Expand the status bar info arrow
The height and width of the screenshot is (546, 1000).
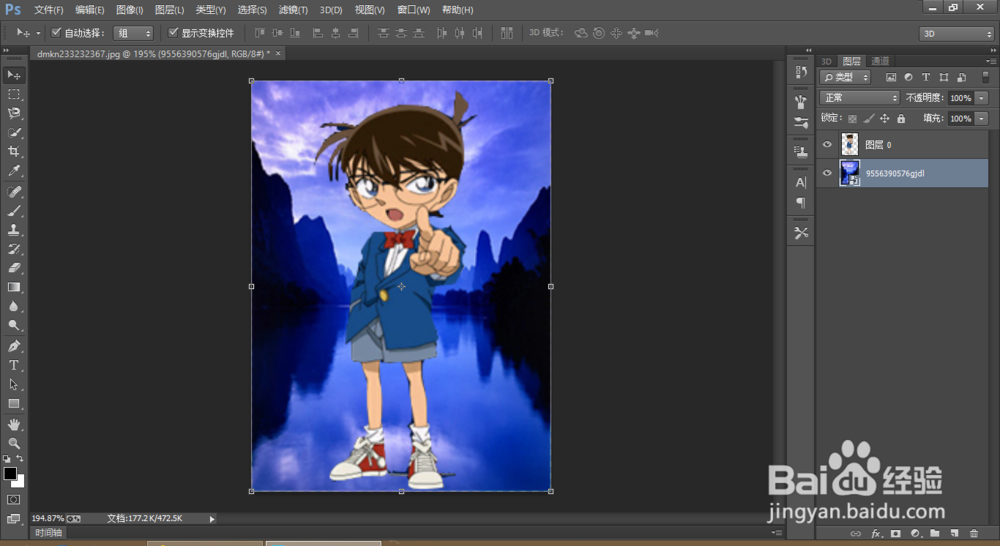[212, 519]
